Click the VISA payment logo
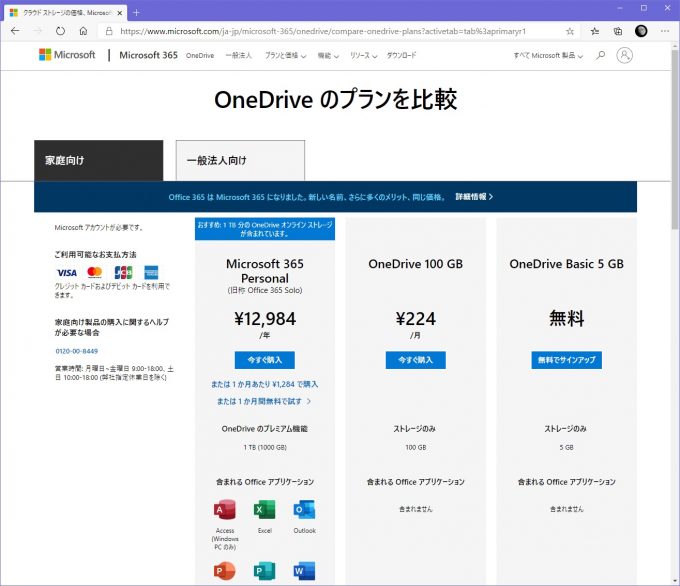680x586 pixels. point(67,273)
